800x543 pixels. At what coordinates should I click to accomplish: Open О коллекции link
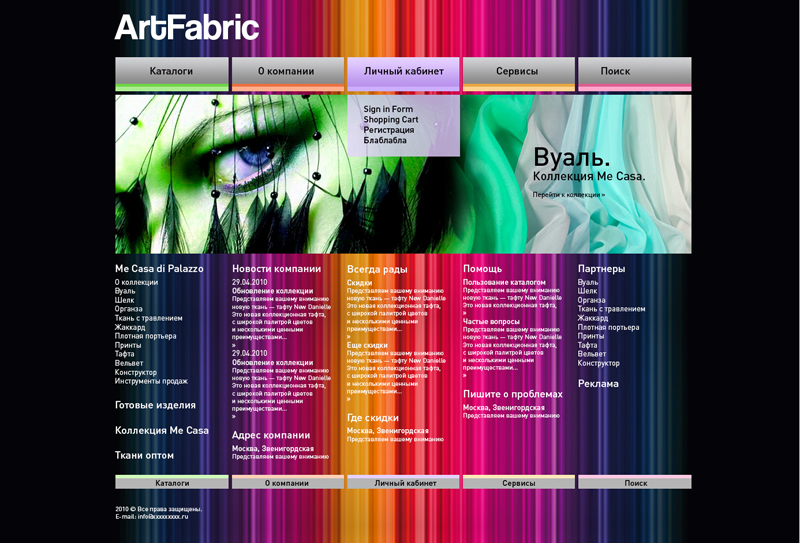click(x=136, y=282)
